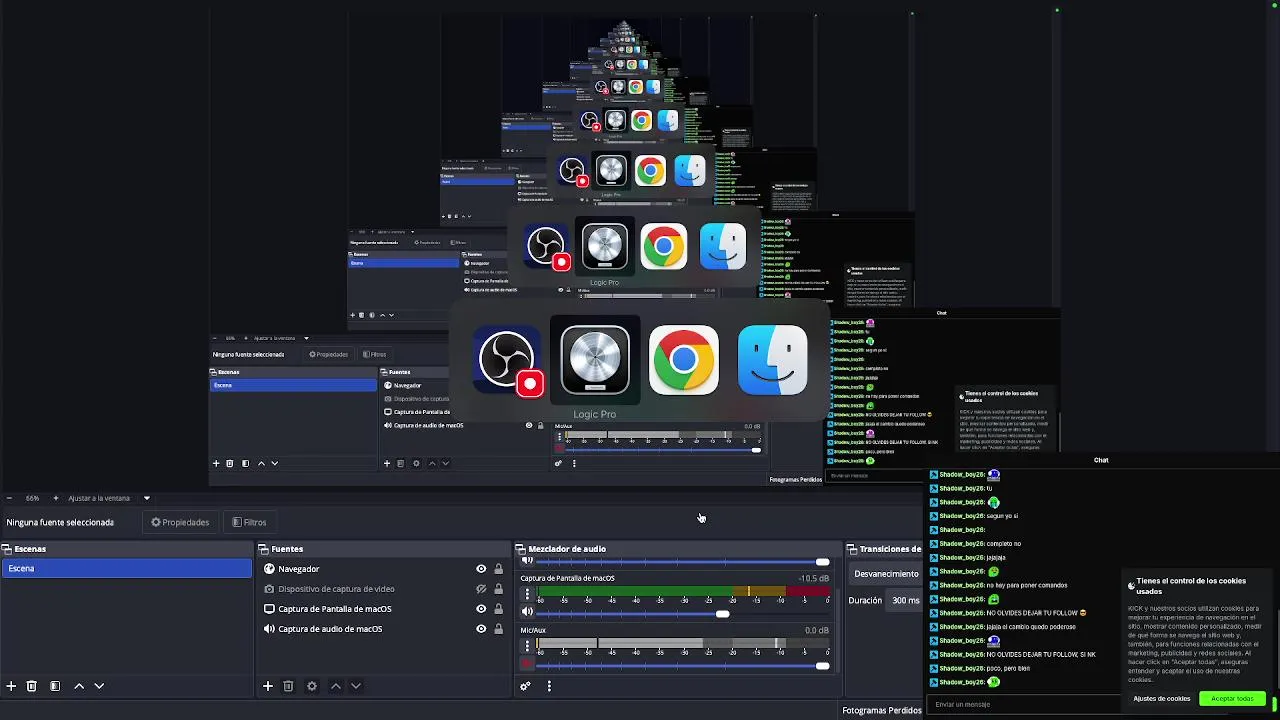Unmute the Mic/Aux channel
This screenshot has width=1280, height=720.
pyautogui.click(x=527, y=664)
